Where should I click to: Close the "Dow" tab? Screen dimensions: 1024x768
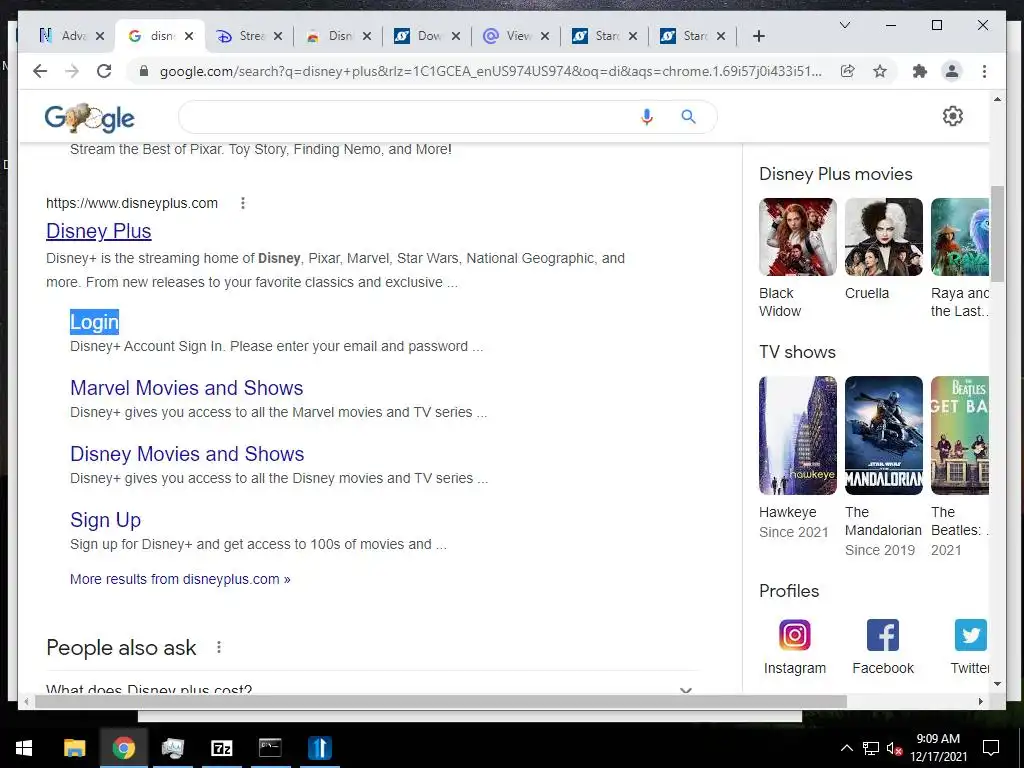(456, 36)
